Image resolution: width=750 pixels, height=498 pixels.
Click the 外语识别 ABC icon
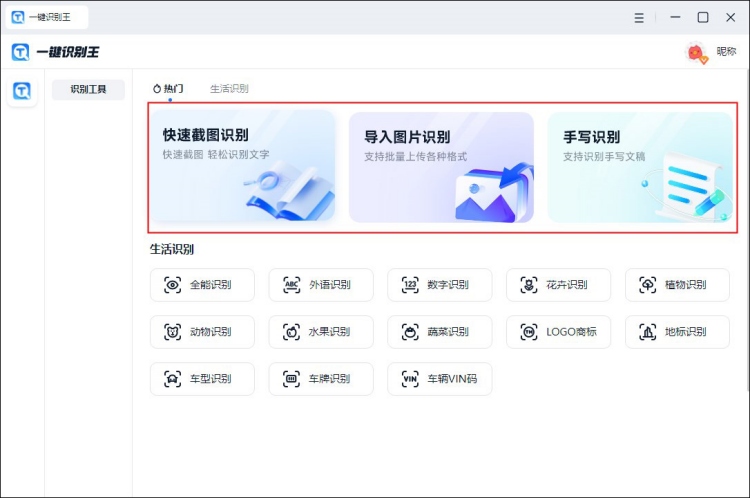291,285
